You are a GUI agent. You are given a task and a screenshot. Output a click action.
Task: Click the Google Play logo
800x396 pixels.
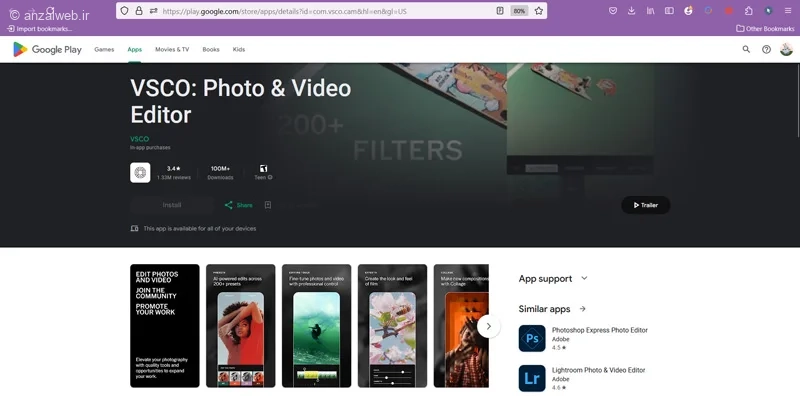click(x=47, y=50)
